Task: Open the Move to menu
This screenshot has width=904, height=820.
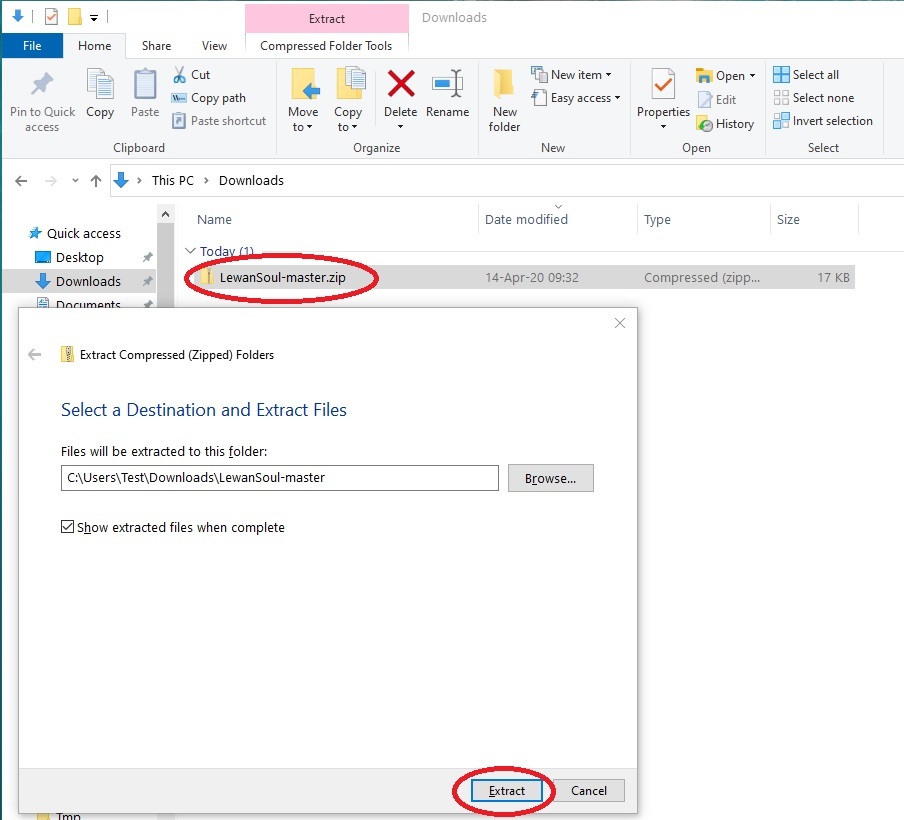Action: (x=303, y=100)
